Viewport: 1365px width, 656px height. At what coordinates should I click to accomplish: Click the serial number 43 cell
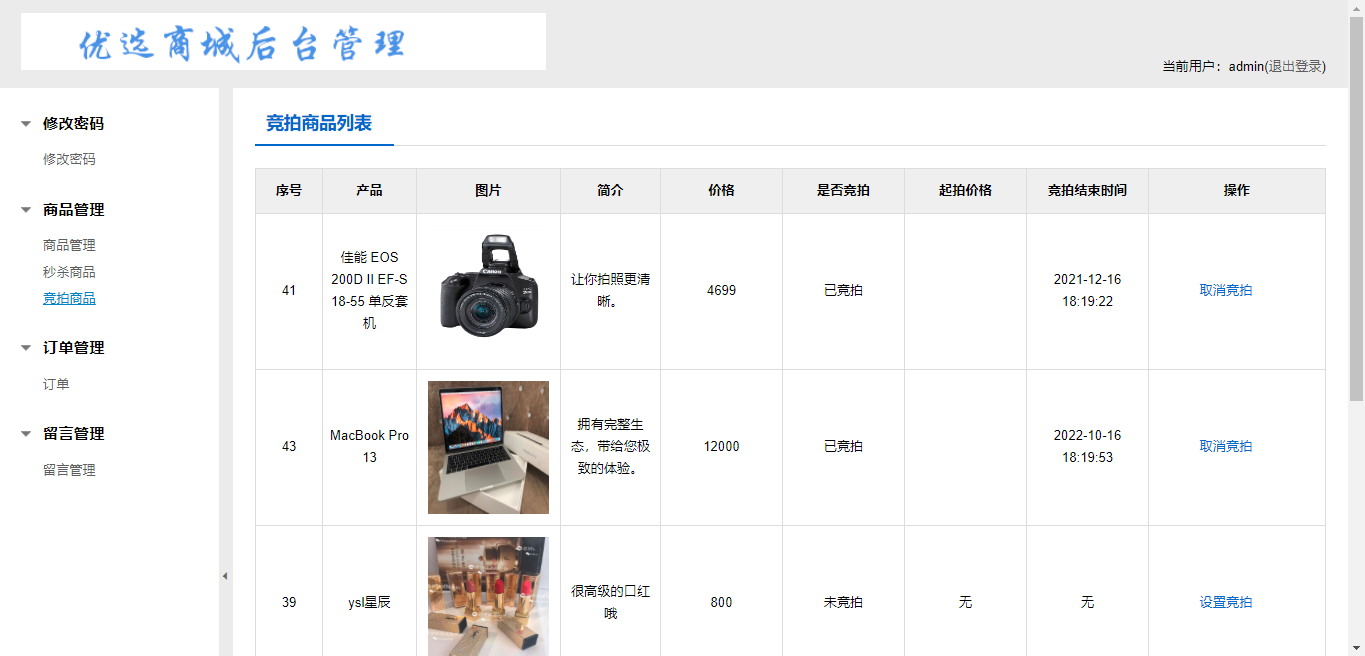coord(289,446)
